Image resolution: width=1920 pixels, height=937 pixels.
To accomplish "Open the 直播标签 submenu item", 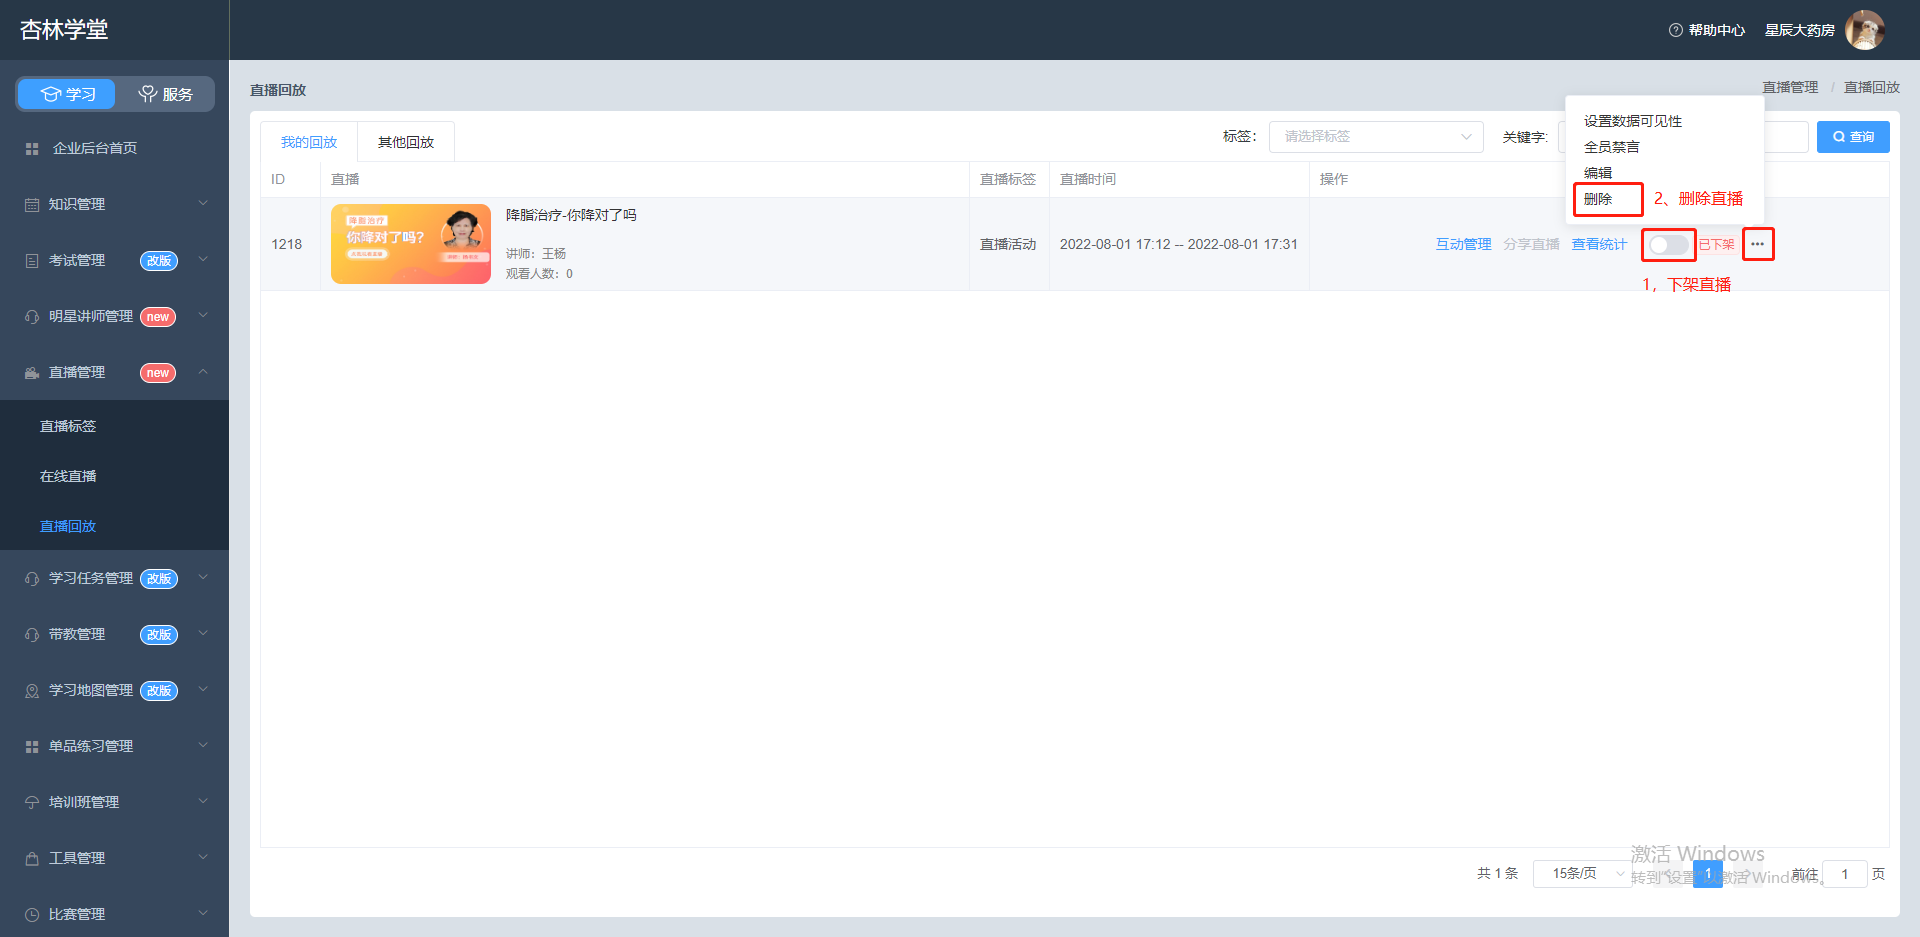I will [x=68, y=426].
